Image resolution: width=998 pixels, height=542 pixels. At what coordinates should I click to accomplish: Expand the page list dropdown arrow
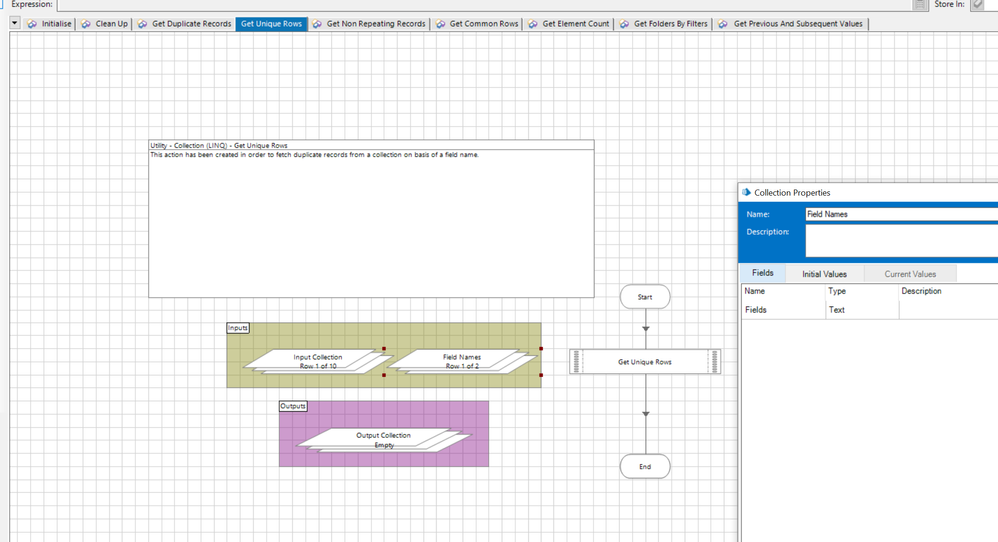15,23
